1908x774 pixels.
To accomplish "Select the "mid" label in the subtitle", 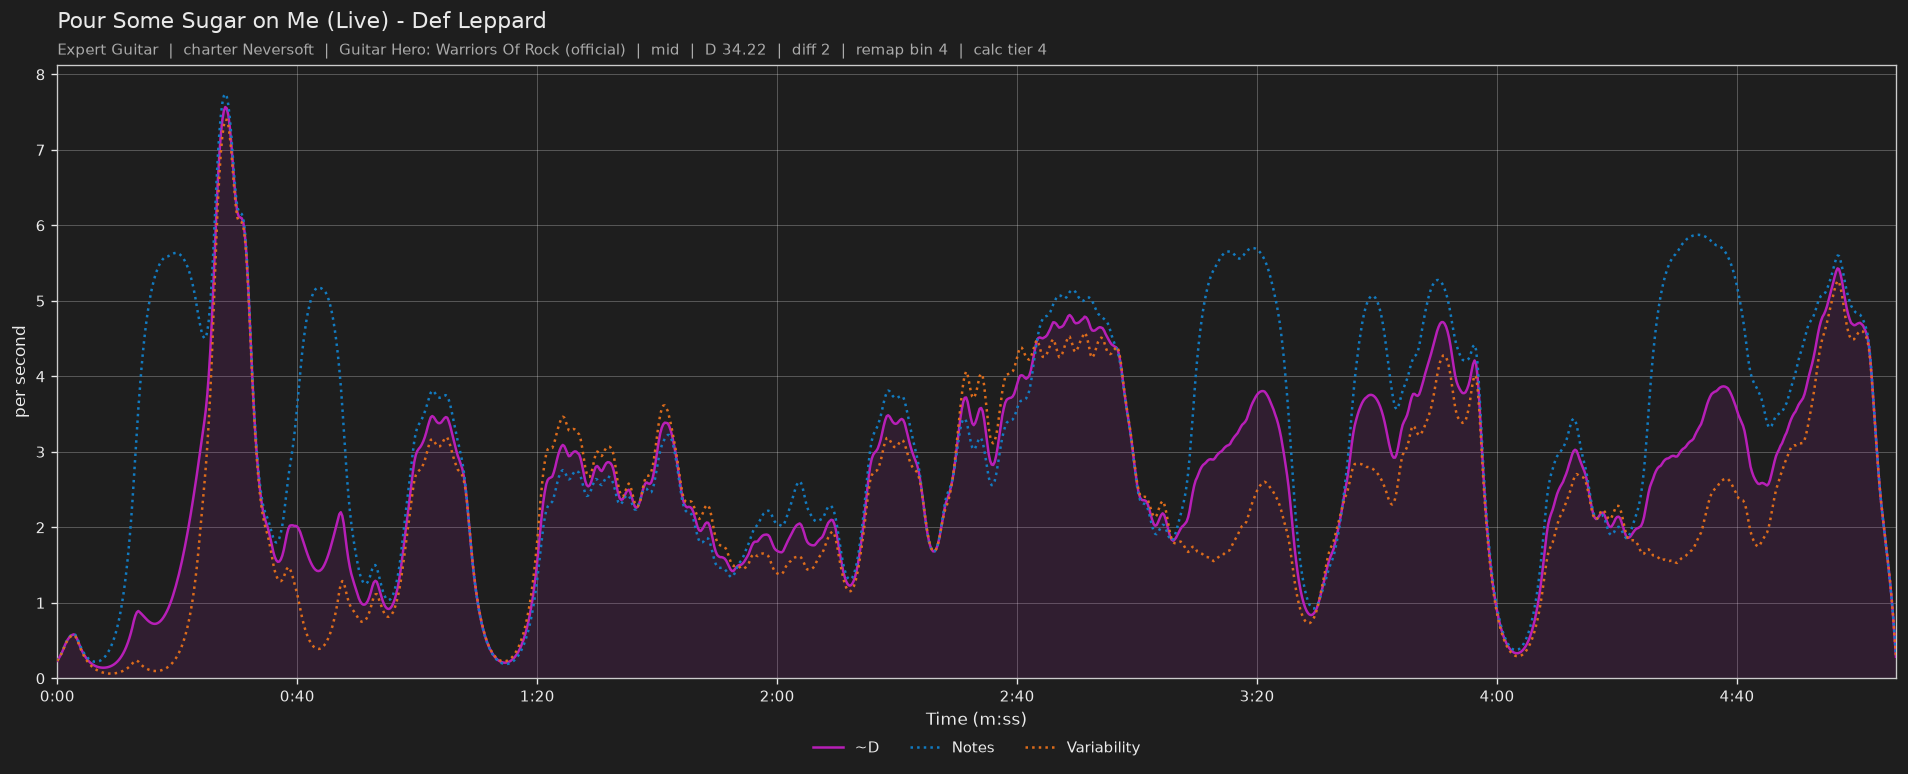I will coord(665,50).
